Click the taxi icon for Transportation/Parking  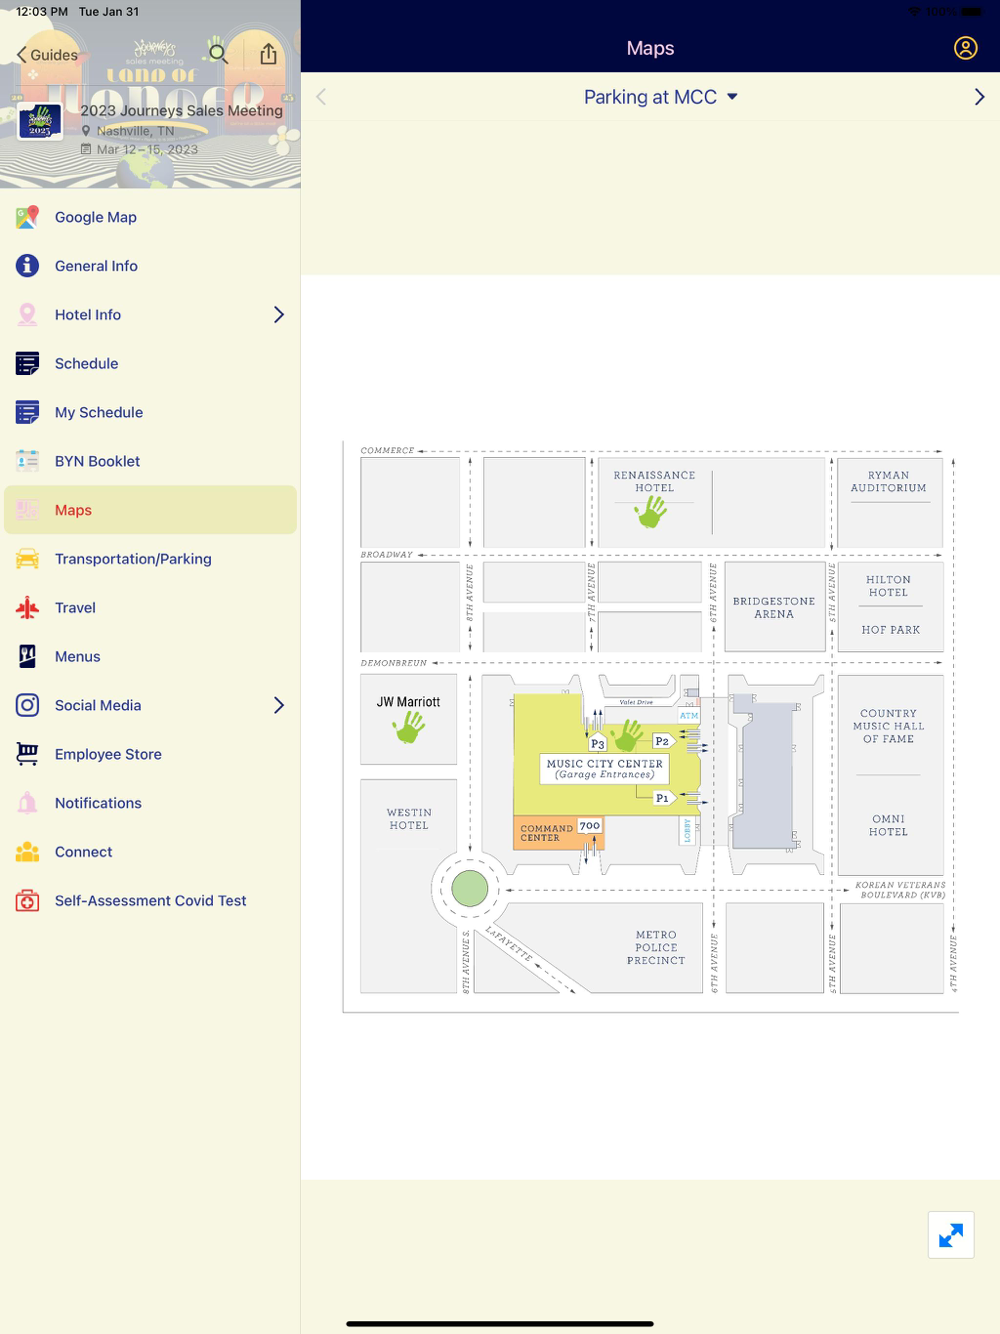point(27,559)
